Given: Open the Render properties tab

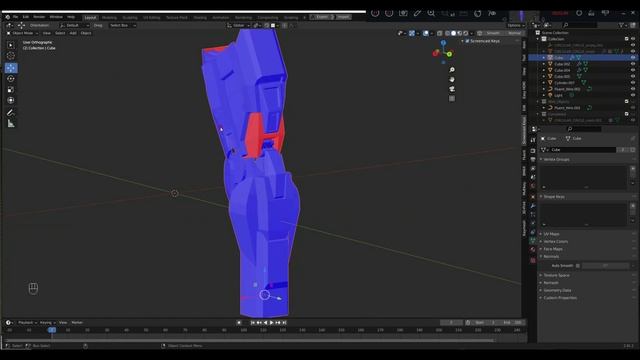Looking at the screenshot, I should (x=533, y=151).
